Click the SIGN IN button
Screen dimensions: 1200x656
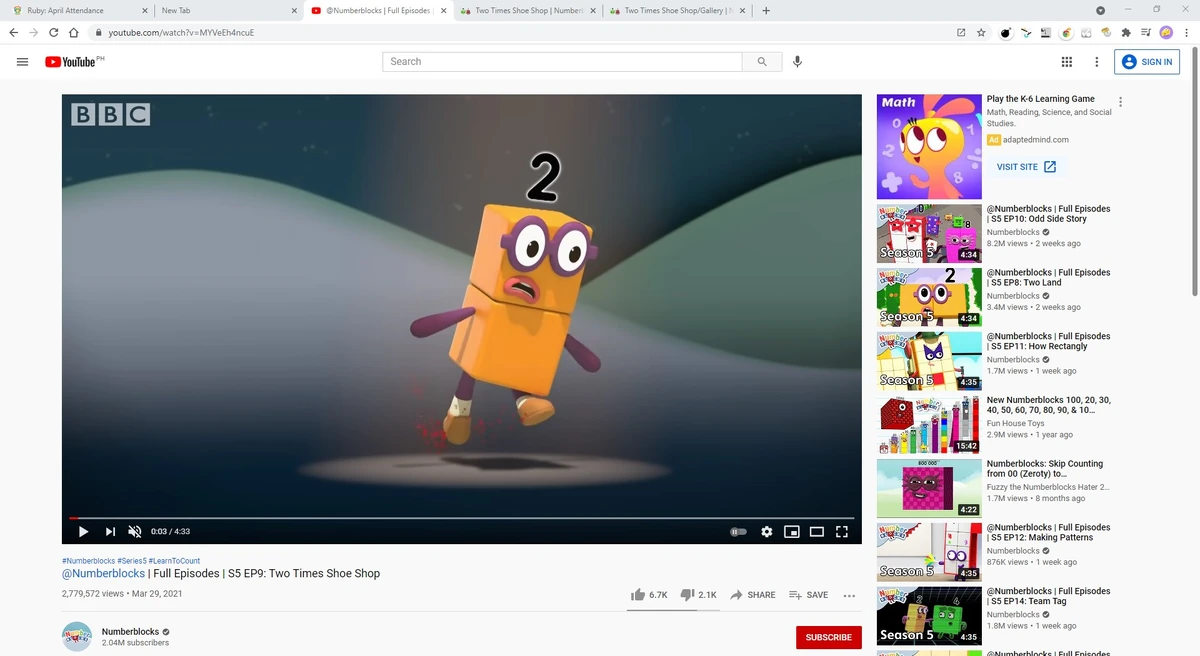[x=1146, y=61]
